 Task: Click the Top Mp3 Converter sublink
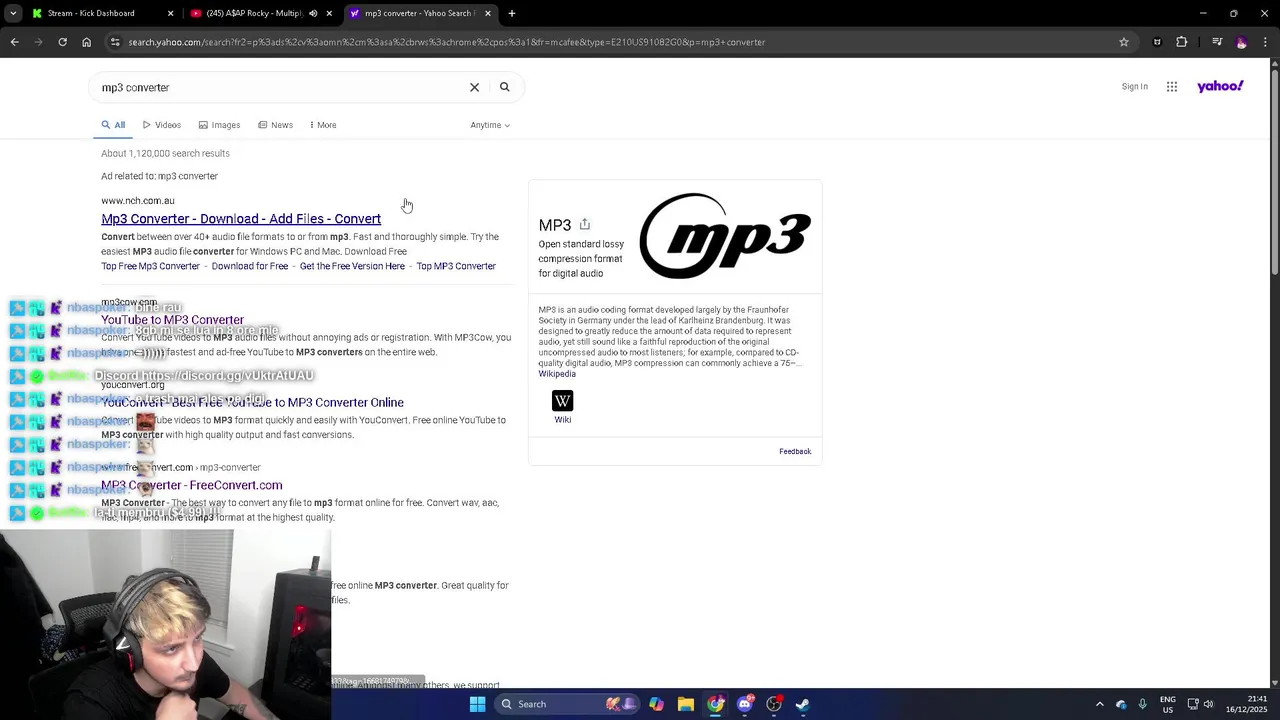[x=456, y=266]
